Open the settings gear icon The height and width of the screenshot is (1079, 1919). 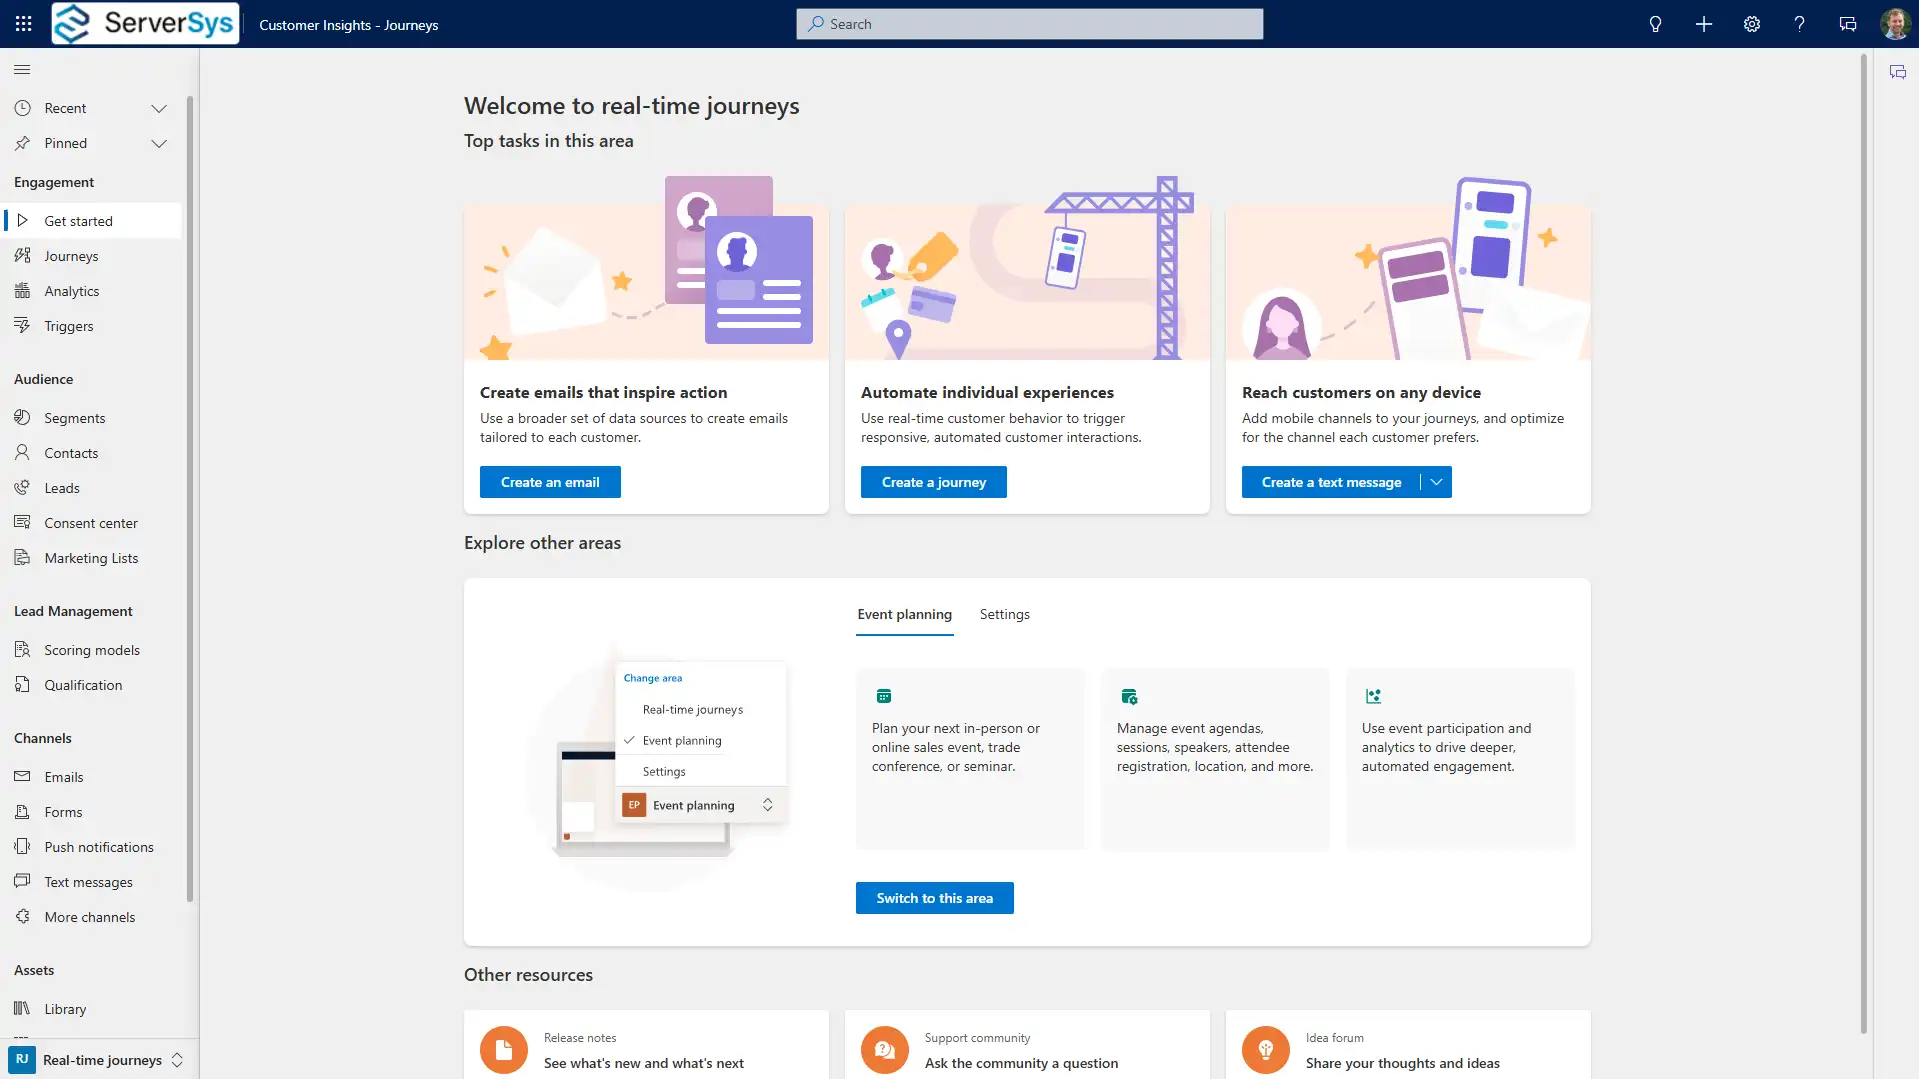[1751, 24]
